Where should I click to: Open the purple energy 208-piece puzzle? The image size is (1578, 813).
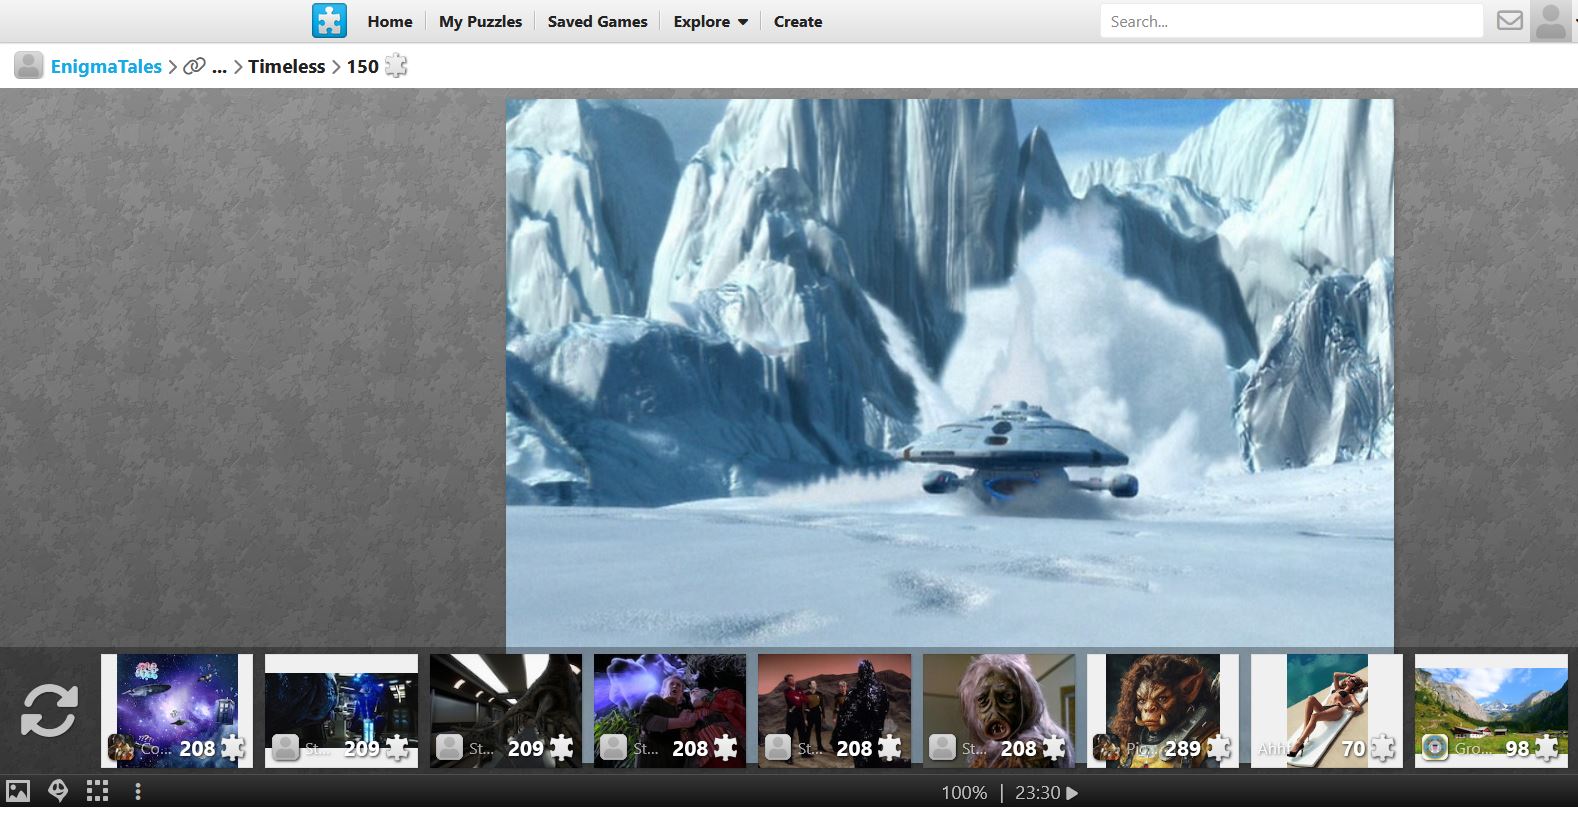pyautogui.click(x=670, y=711)
